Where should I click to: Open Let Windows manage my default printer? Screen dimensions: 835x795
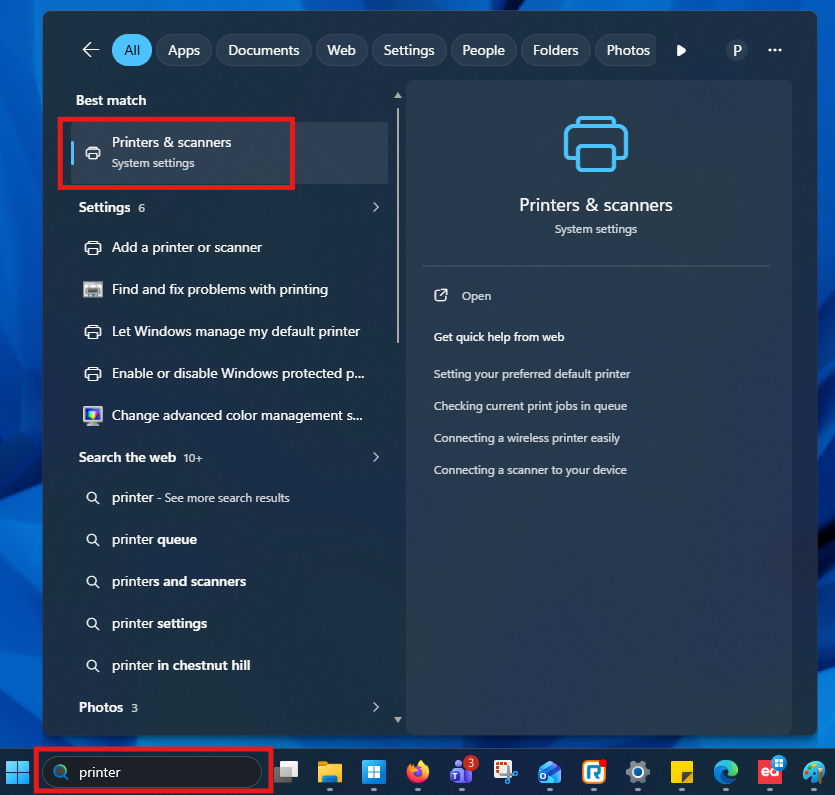(229, 332)
